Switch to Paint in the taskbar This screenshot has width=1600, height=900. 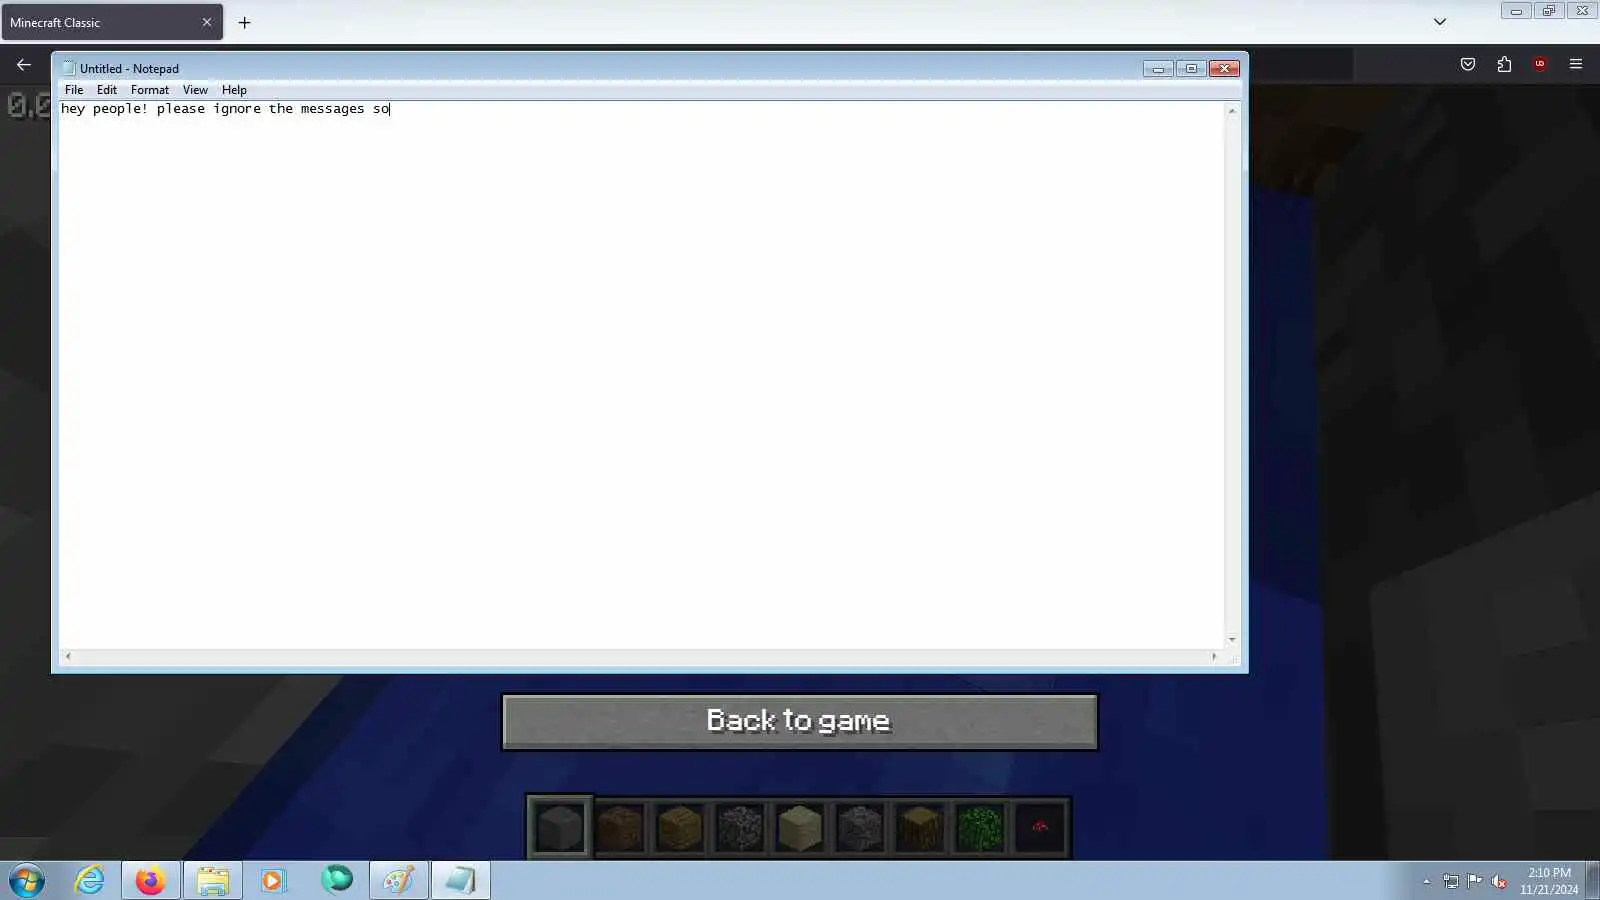point(399,881)
